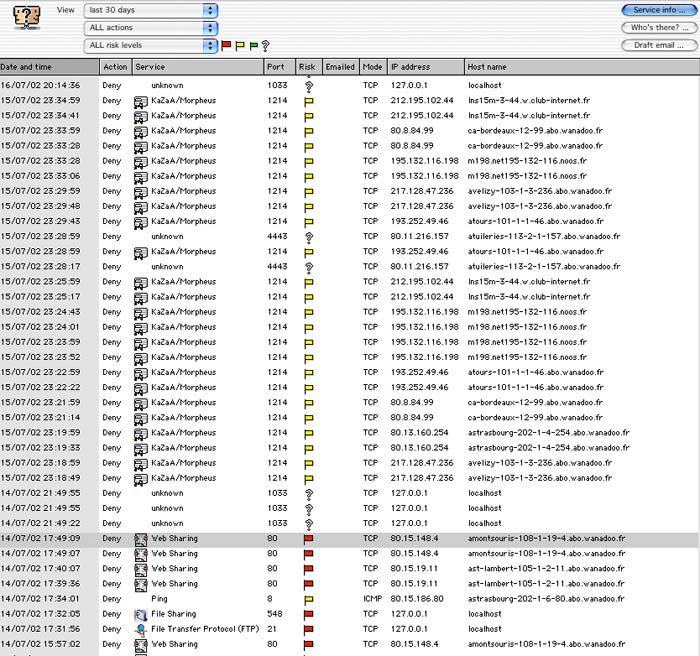
Task: Click question mark risk in 14/07/02 21:49:22 row
Action: (x=308, y=524)
